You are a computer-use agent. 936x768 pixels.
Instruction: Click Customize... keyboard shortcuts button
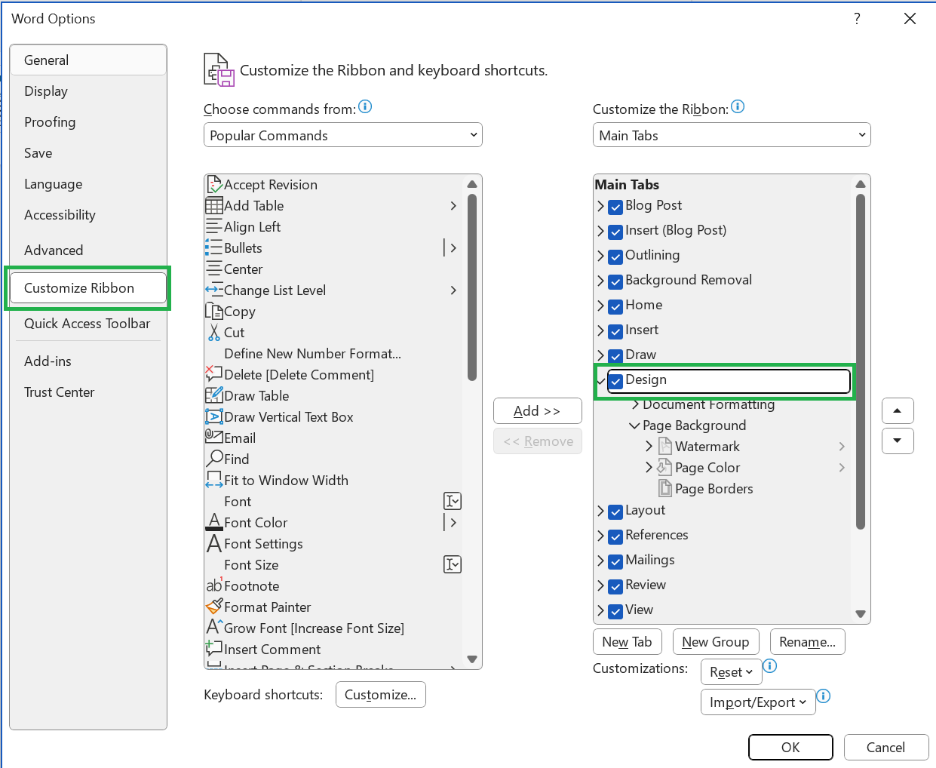380,695
